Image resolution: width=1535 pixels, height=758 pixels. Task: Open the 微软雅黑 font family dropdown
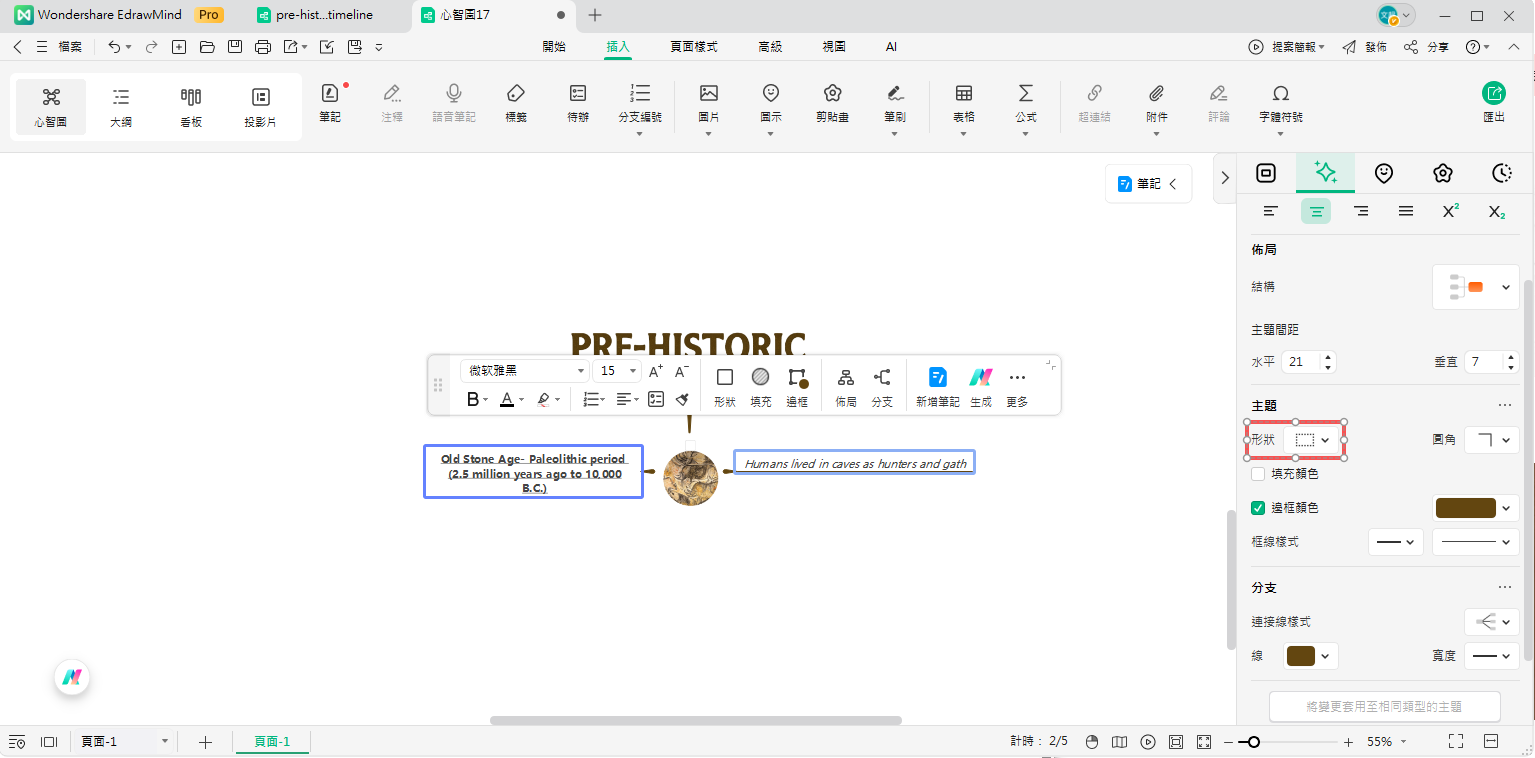point(525,371)
